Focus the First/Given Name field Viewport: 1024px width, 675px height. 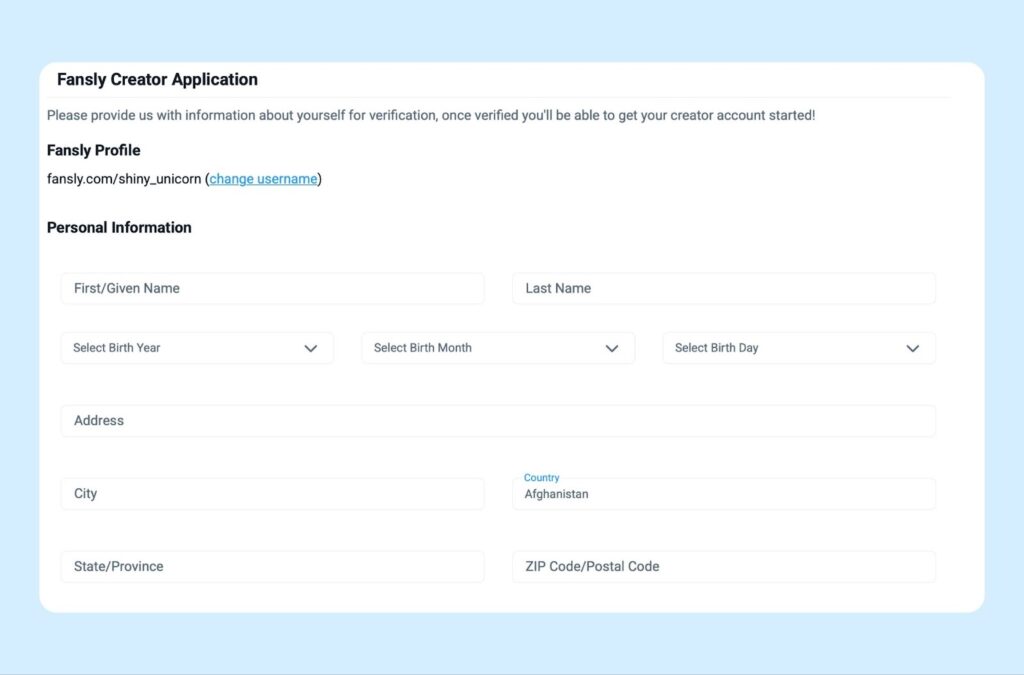270,288
